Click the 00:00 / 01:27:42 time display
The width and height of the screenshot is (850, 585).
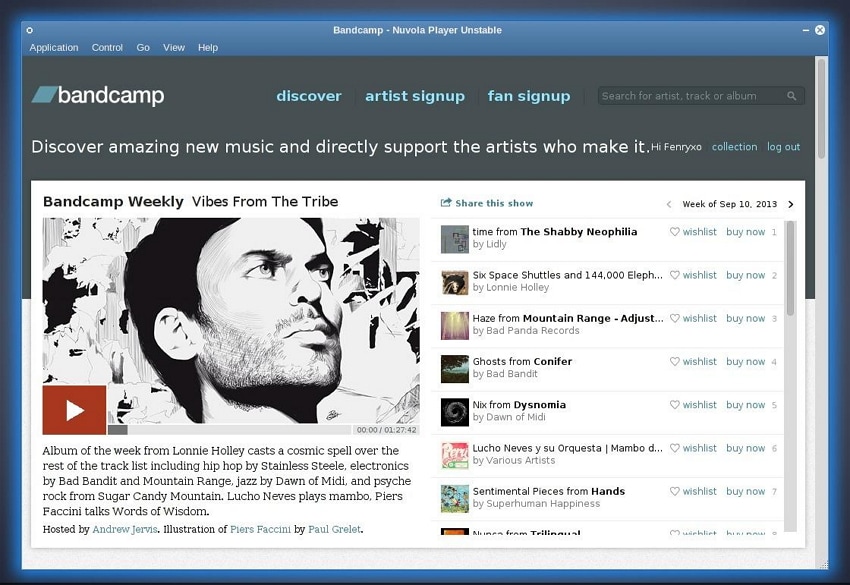386,429
